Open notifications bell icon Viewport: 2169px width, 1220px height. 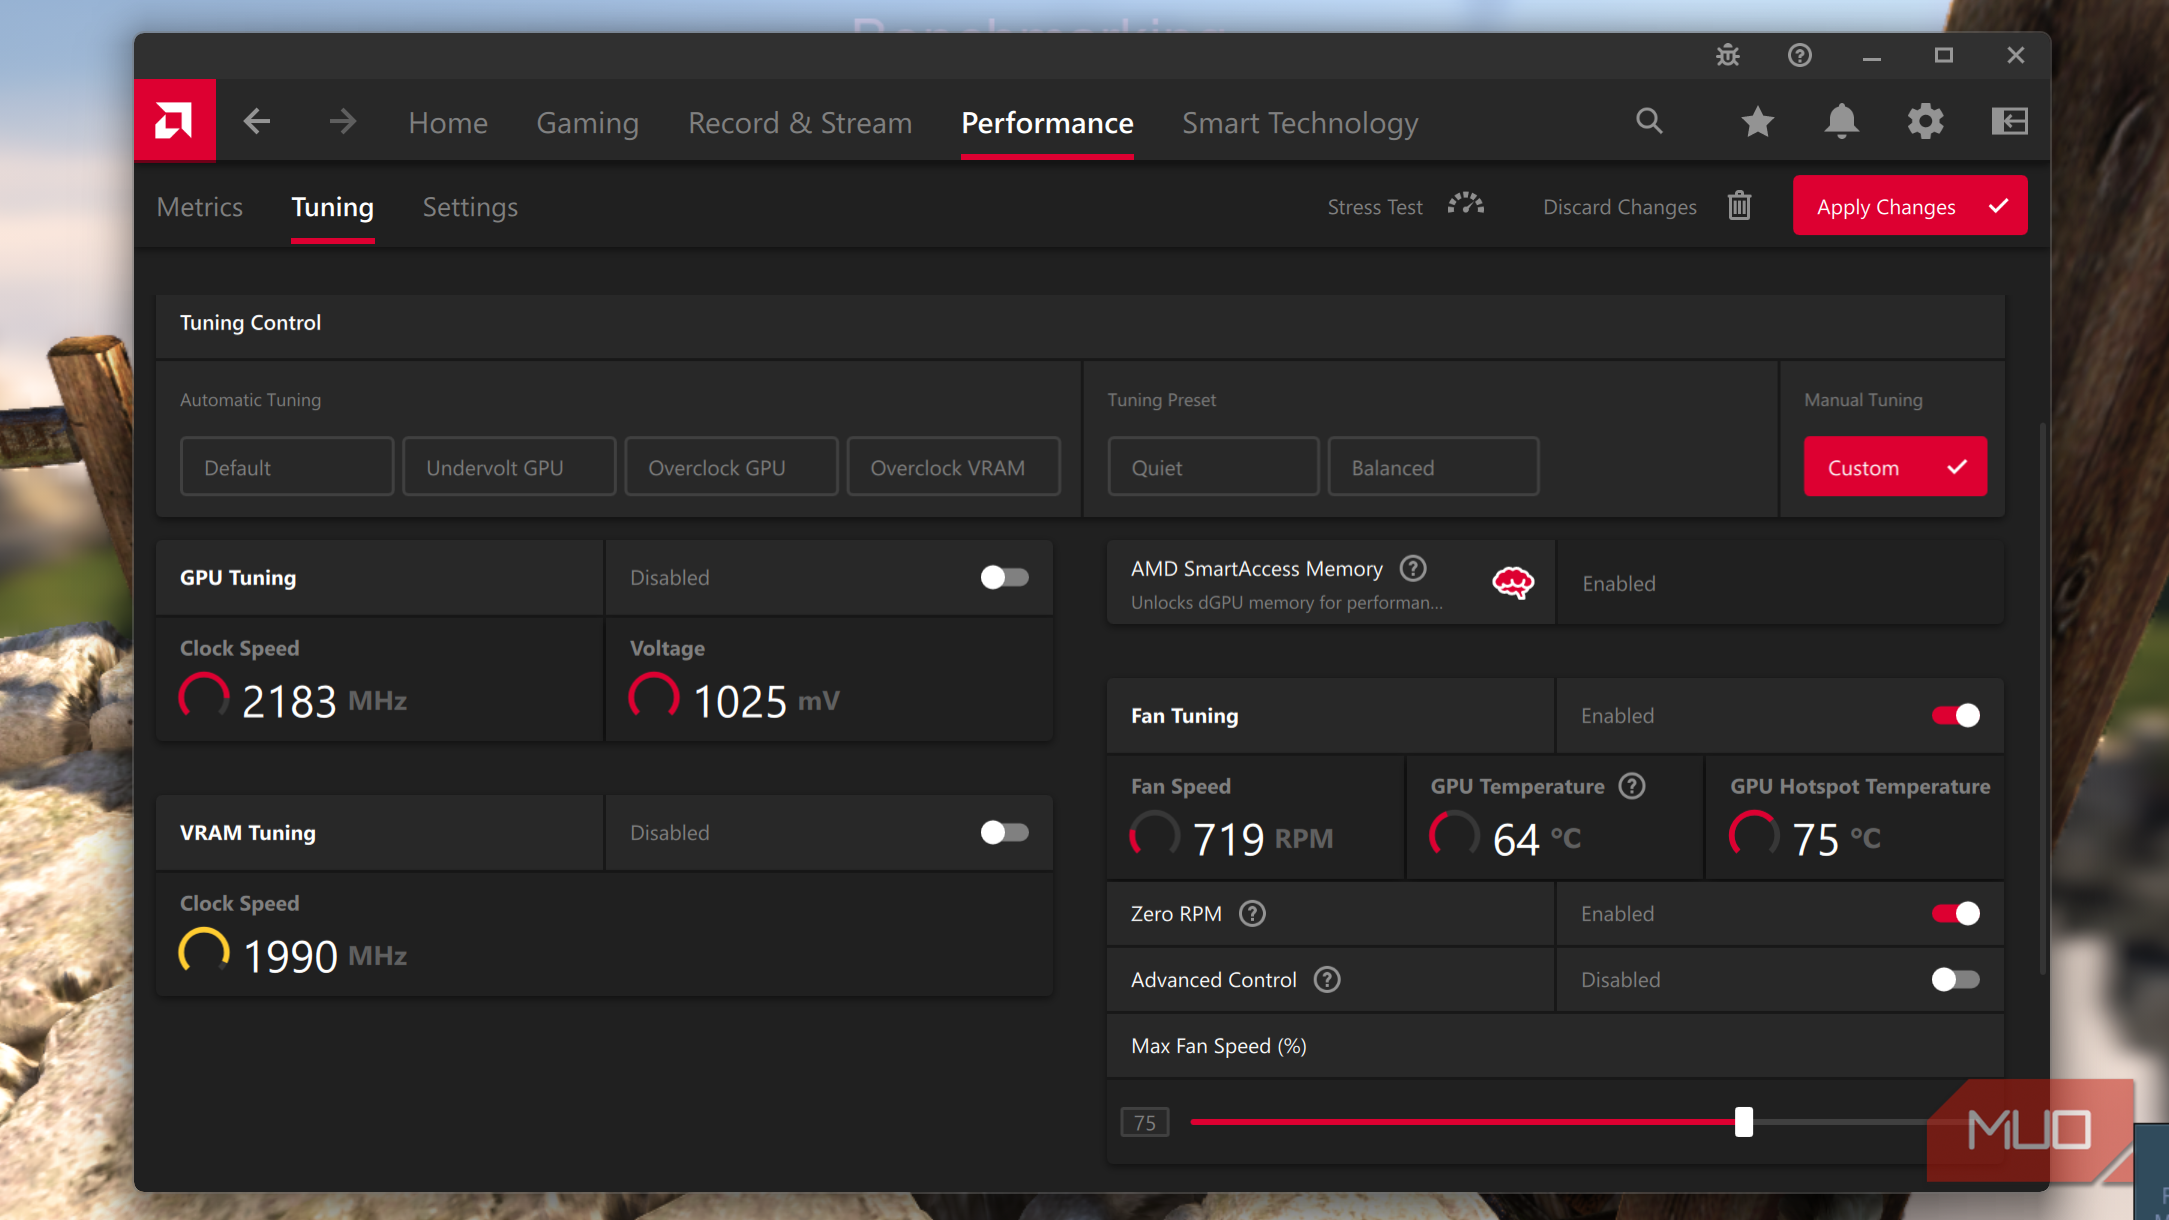[x=1841, y=122]
